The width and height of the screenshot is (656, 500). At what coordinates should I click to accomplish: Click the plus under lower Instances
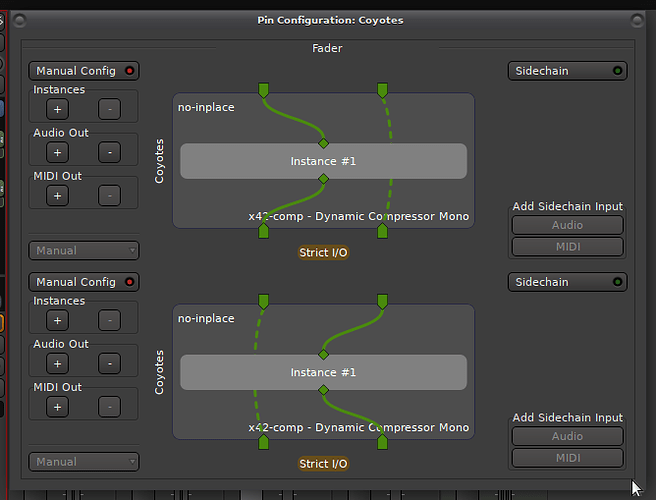point(58,320)
